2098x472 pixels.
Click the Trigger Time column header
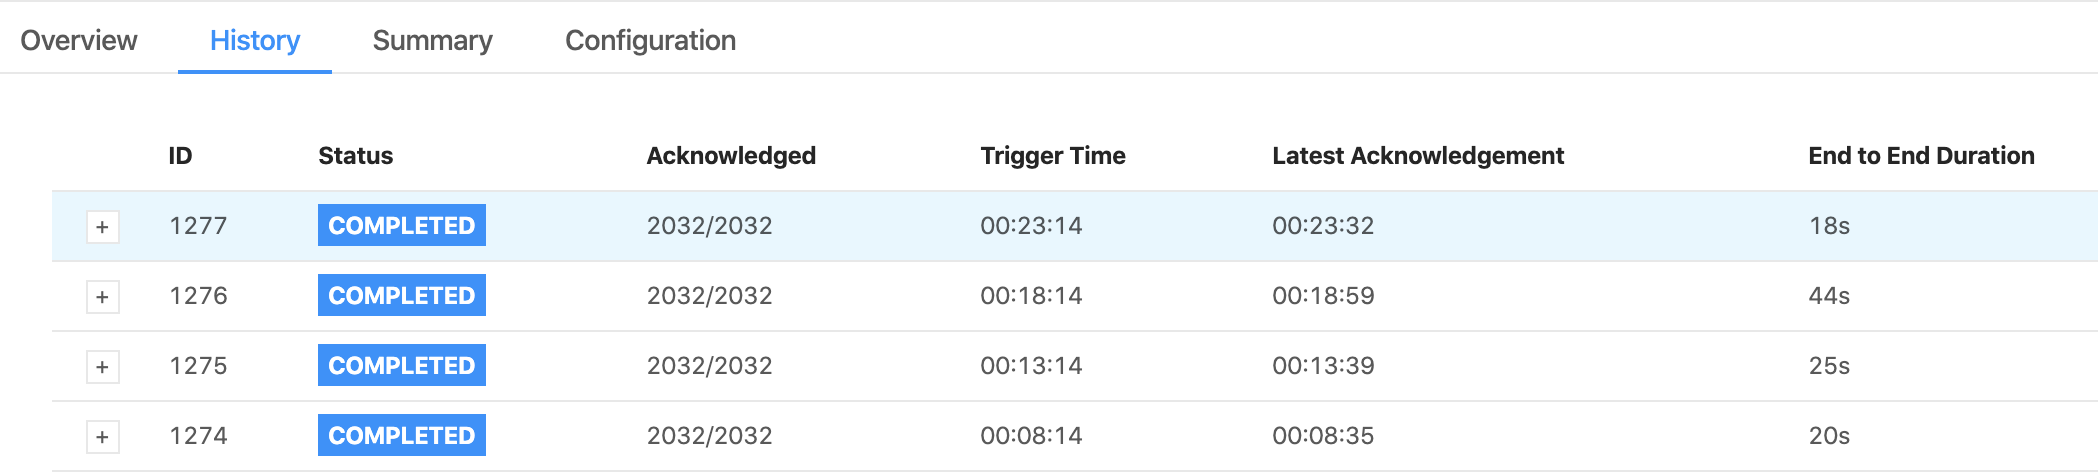pyautogui.click(x=1053, y=156)
